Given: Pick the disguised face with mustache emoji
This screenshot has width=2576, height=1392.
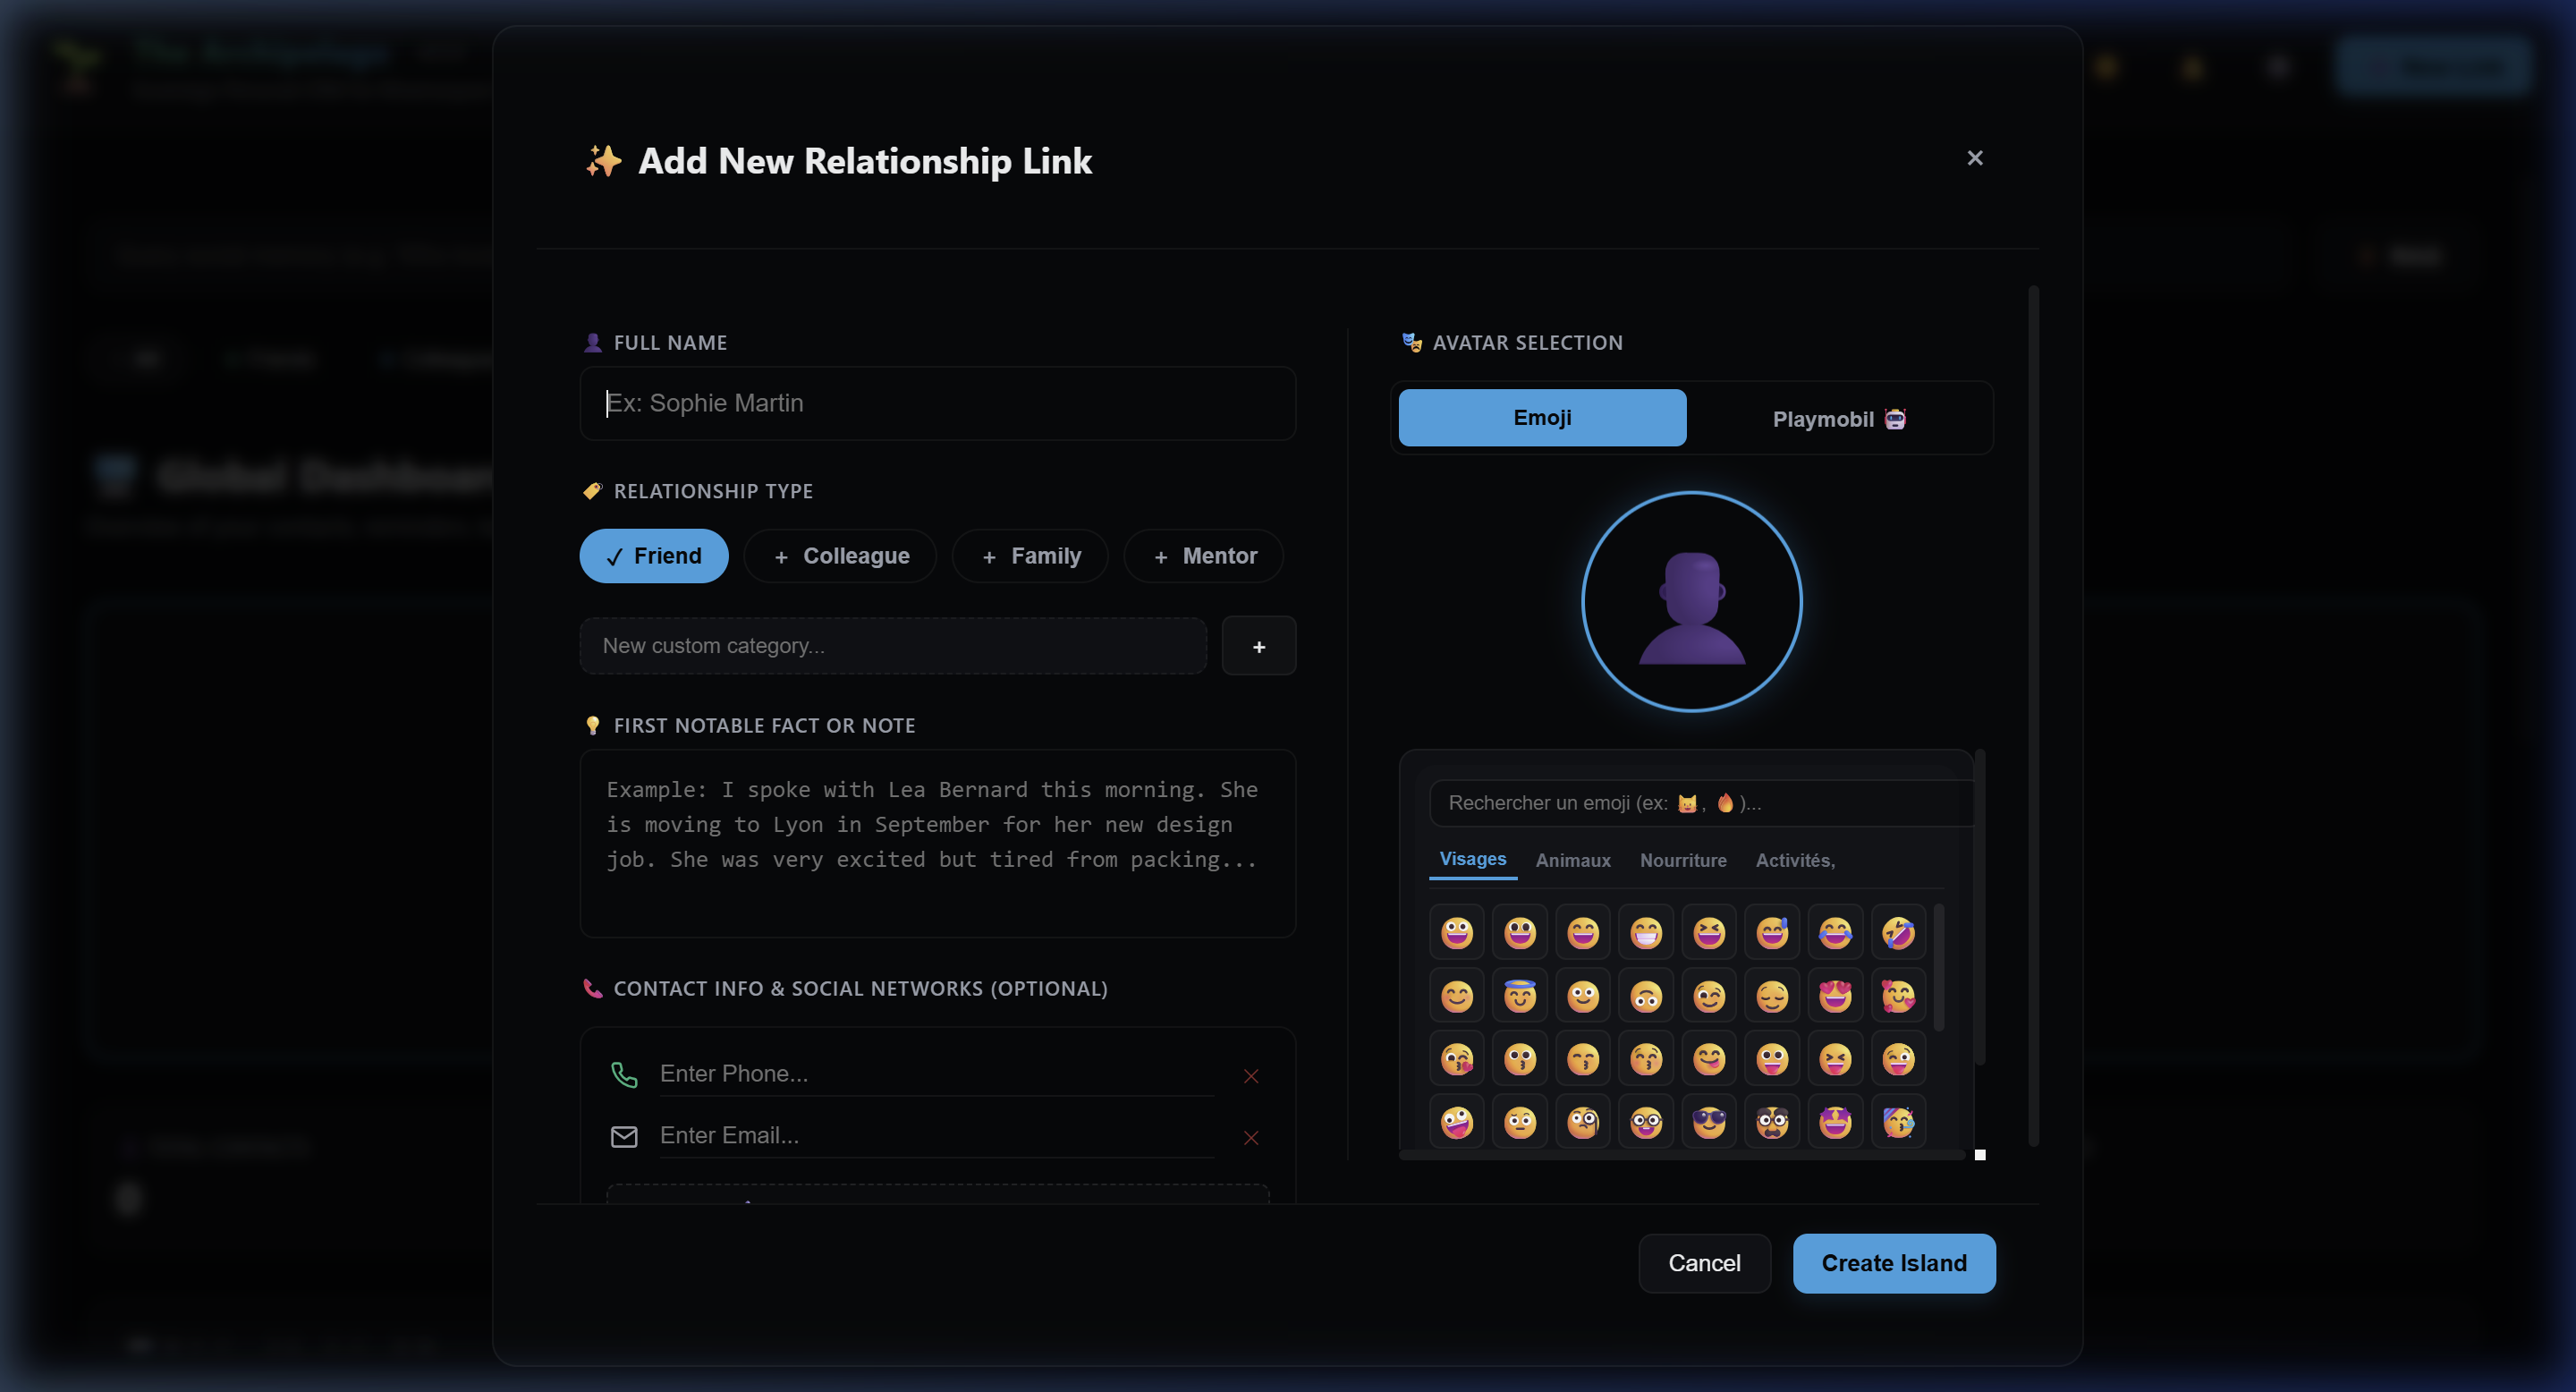Looking at the screenshot, I should click(x=1772, y=1122).
